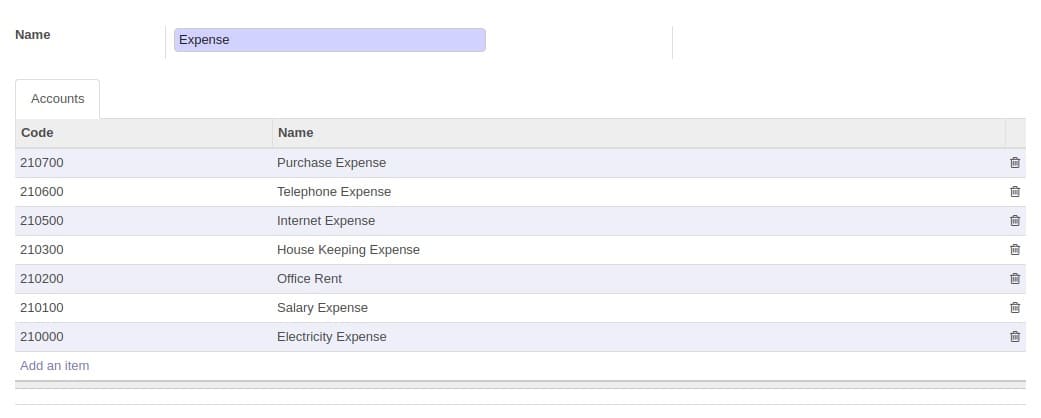
Task: Click trash icon for Office Rent
Action: [1014, 279]
